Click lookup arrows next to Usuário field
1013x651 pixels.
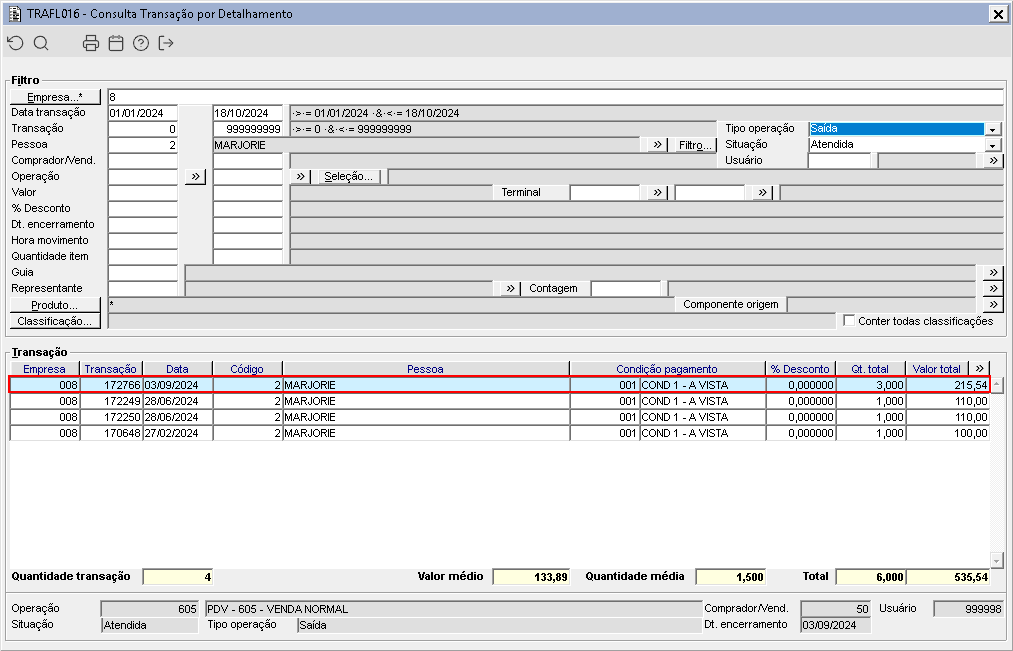992,161
